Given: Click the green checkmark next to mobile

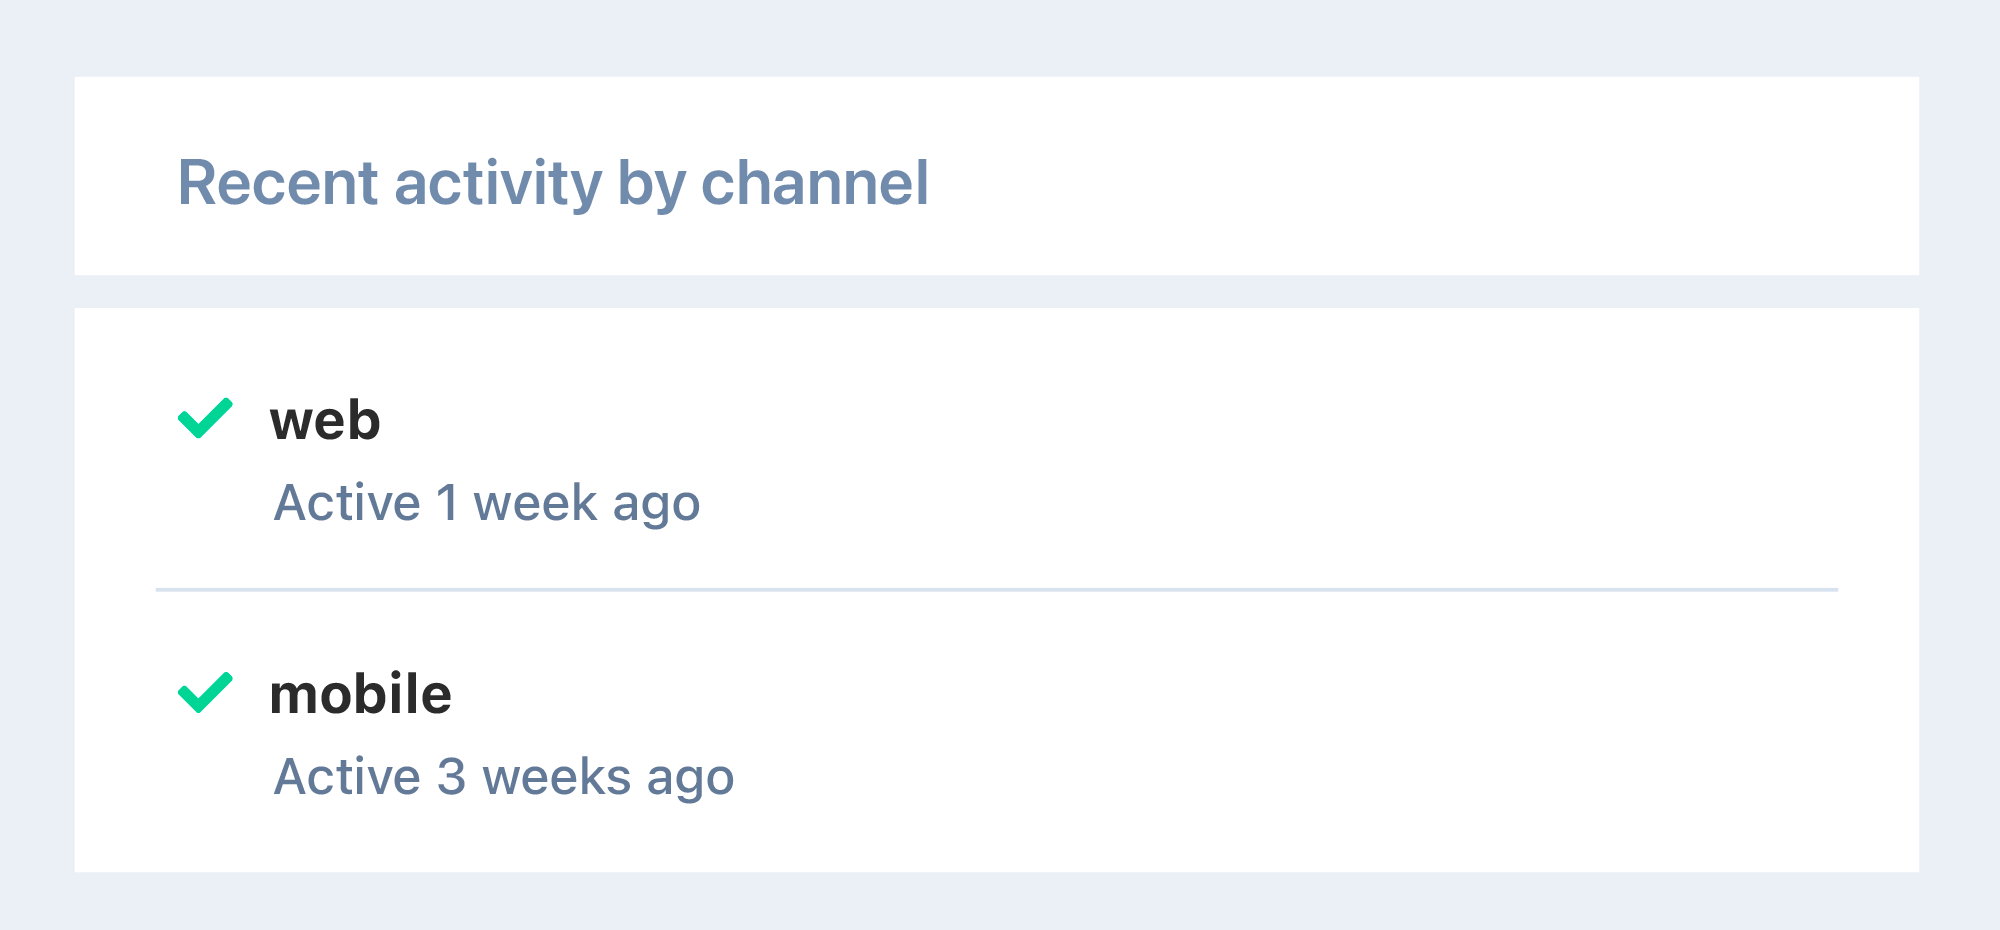Looking at the screenshot, I should pyautogui.click(x=206, y=694).
